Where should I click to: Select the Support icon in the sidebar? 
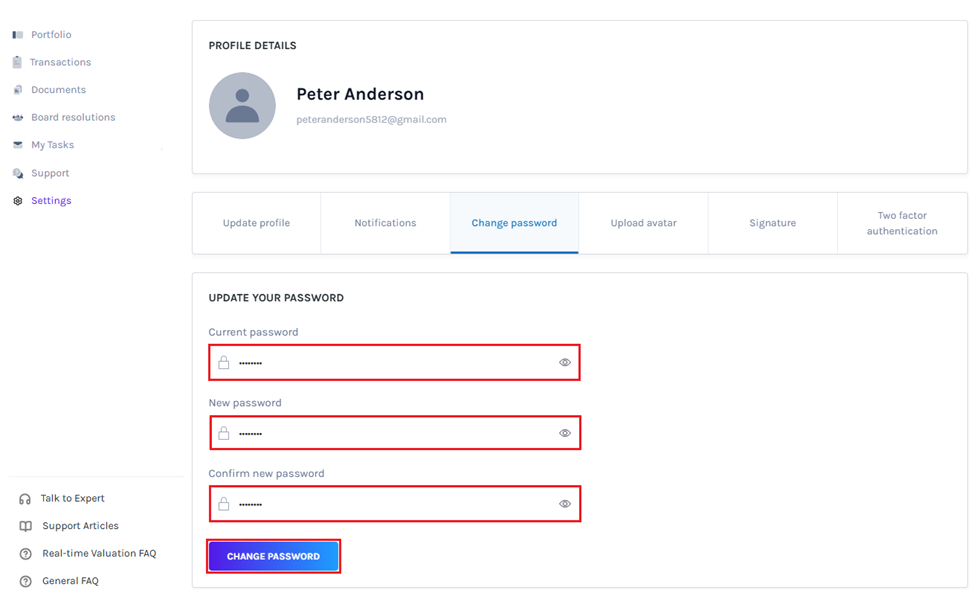pyautogui.click(x=16, y=172)
